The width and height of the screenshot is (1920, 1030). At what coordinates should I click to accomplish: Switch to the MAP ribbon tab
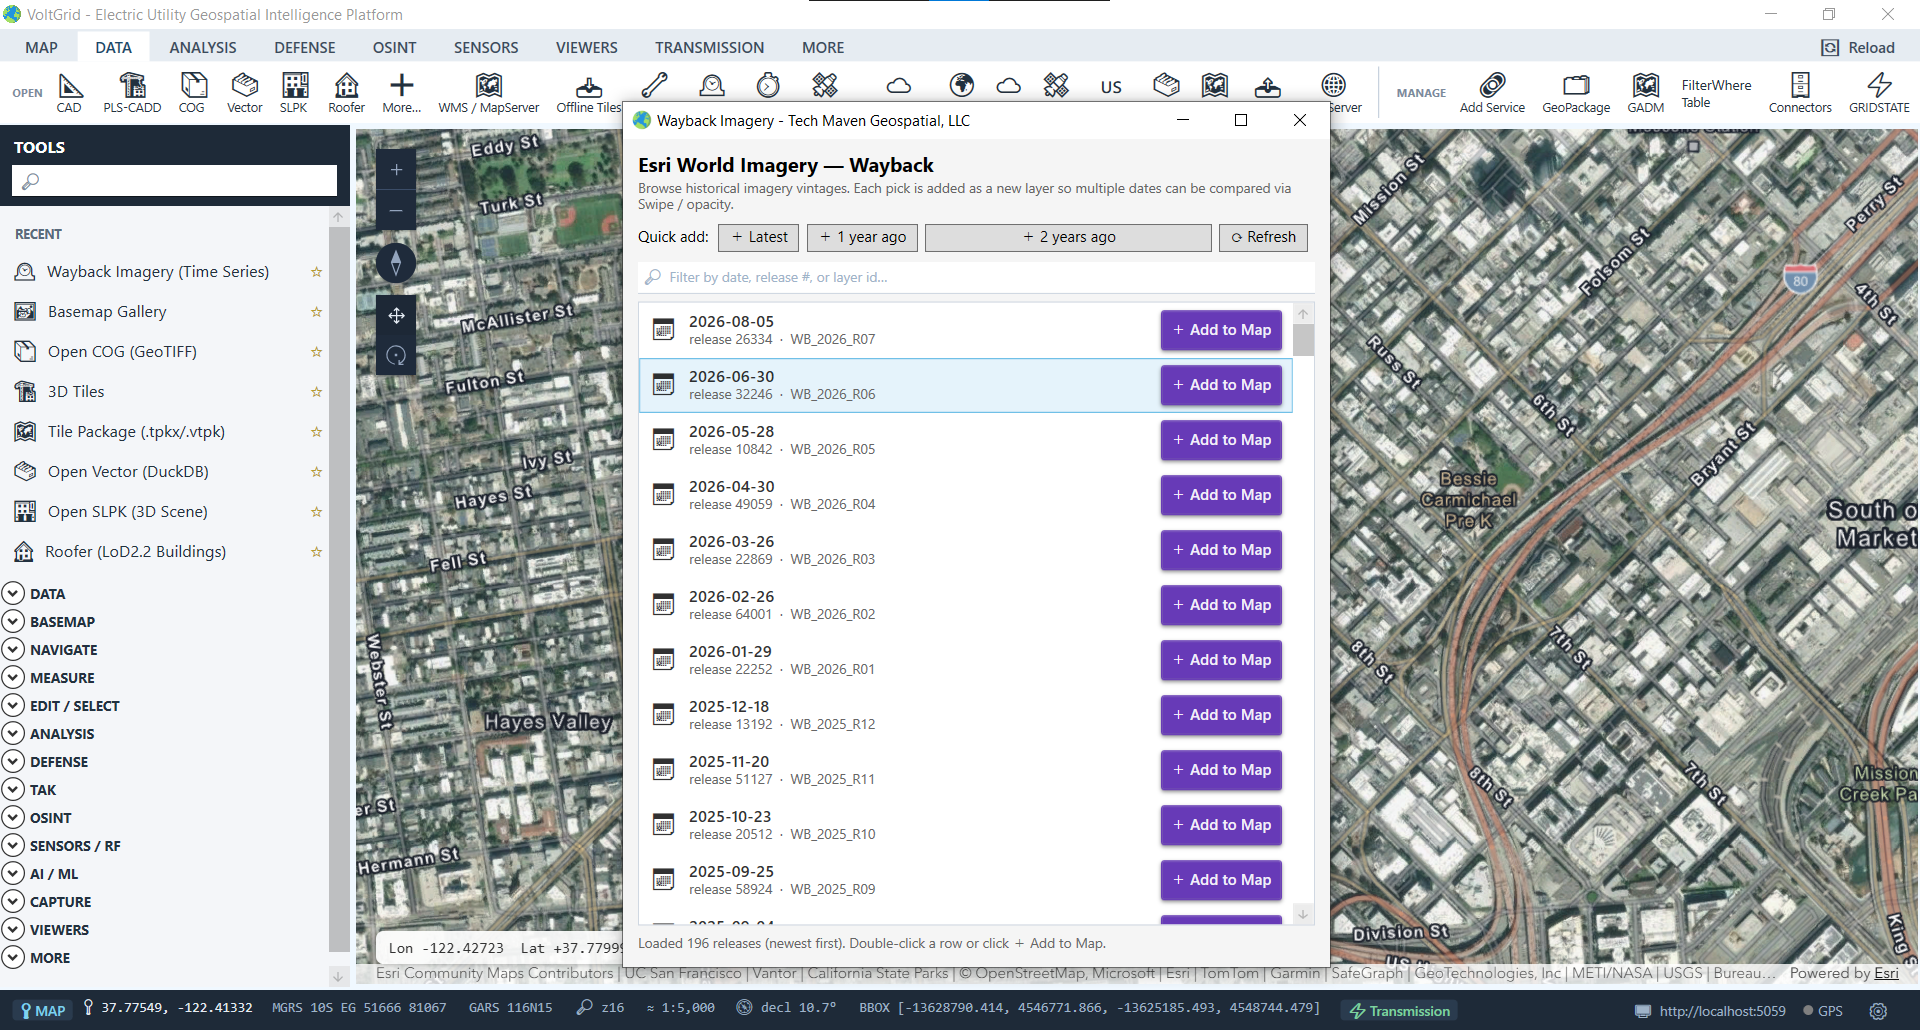pos(41,47)
